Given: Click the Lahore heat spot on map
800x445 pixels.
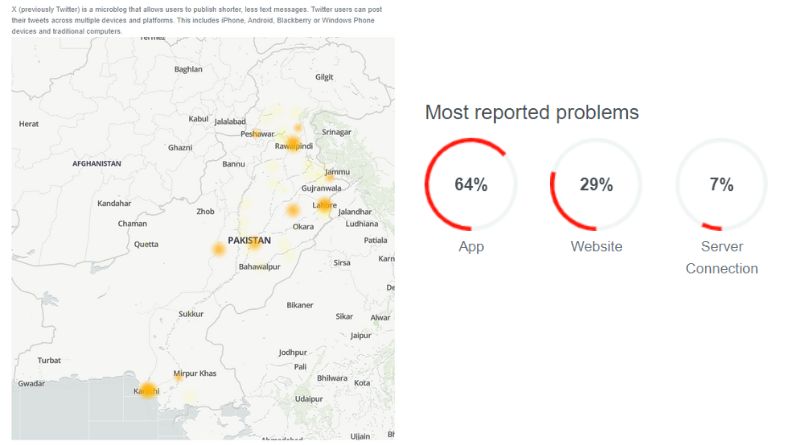Looking at the screenshot, I should click(x=323, y=205).
